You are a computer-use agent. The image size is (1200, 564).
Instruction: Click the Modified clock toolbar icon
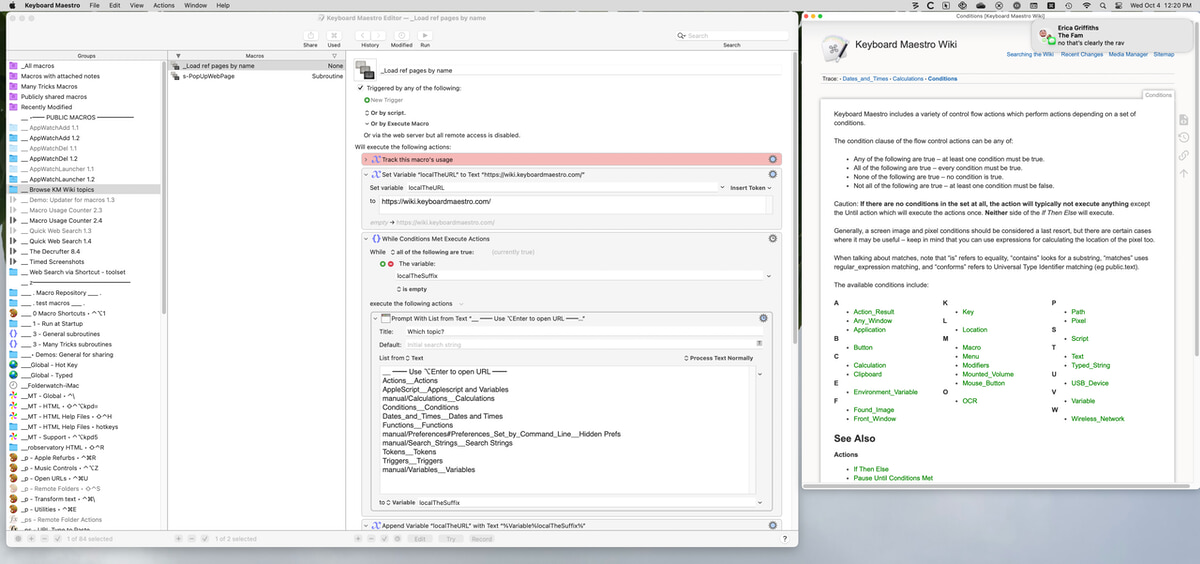[401, 35]
